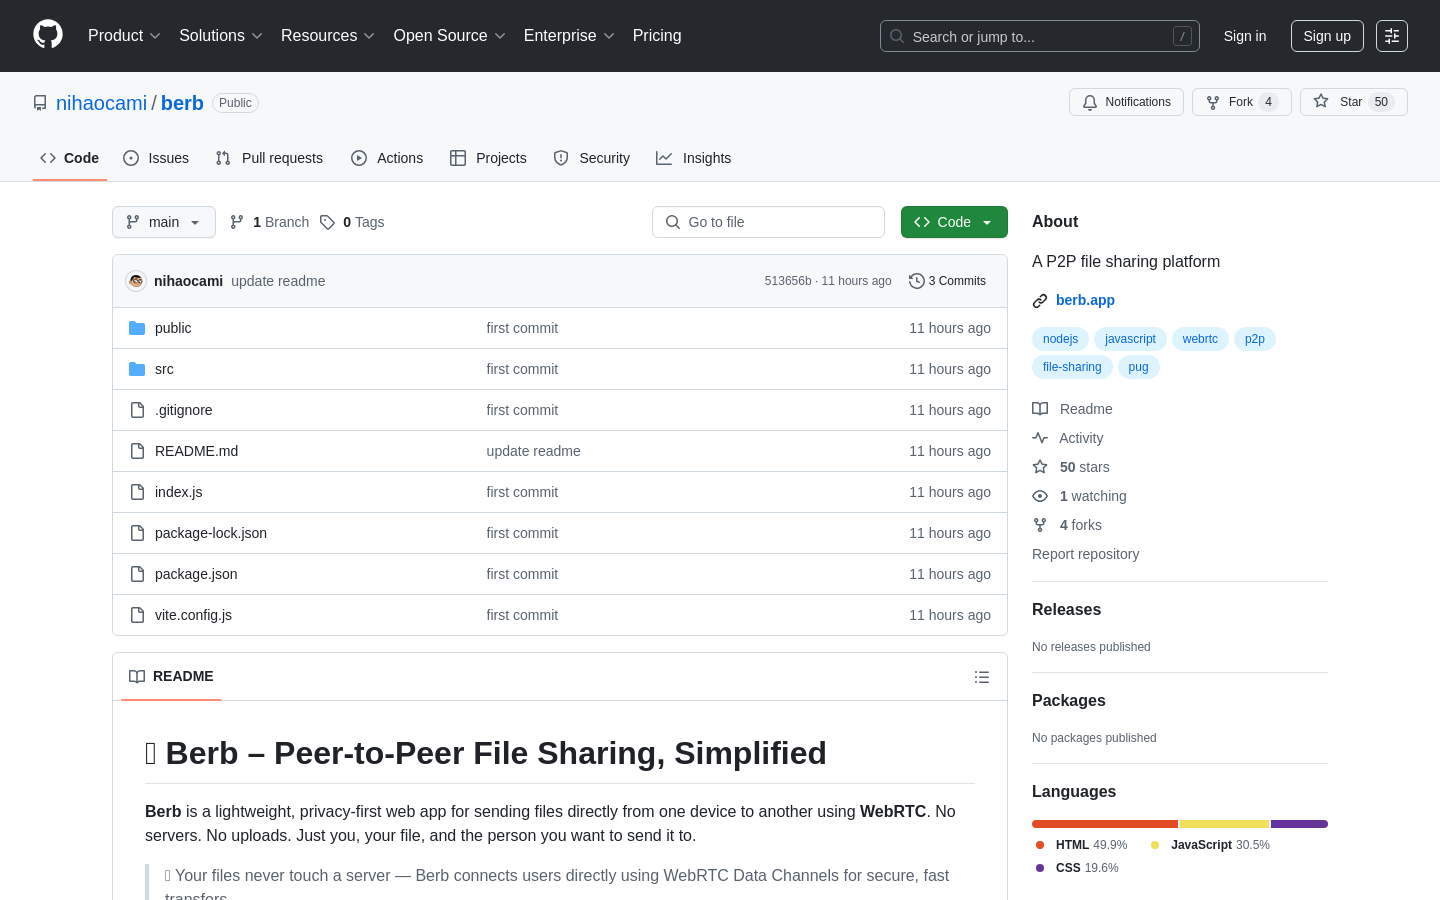
Task: Click the fork icon beside 4 forks
Action: point(1040,525)
